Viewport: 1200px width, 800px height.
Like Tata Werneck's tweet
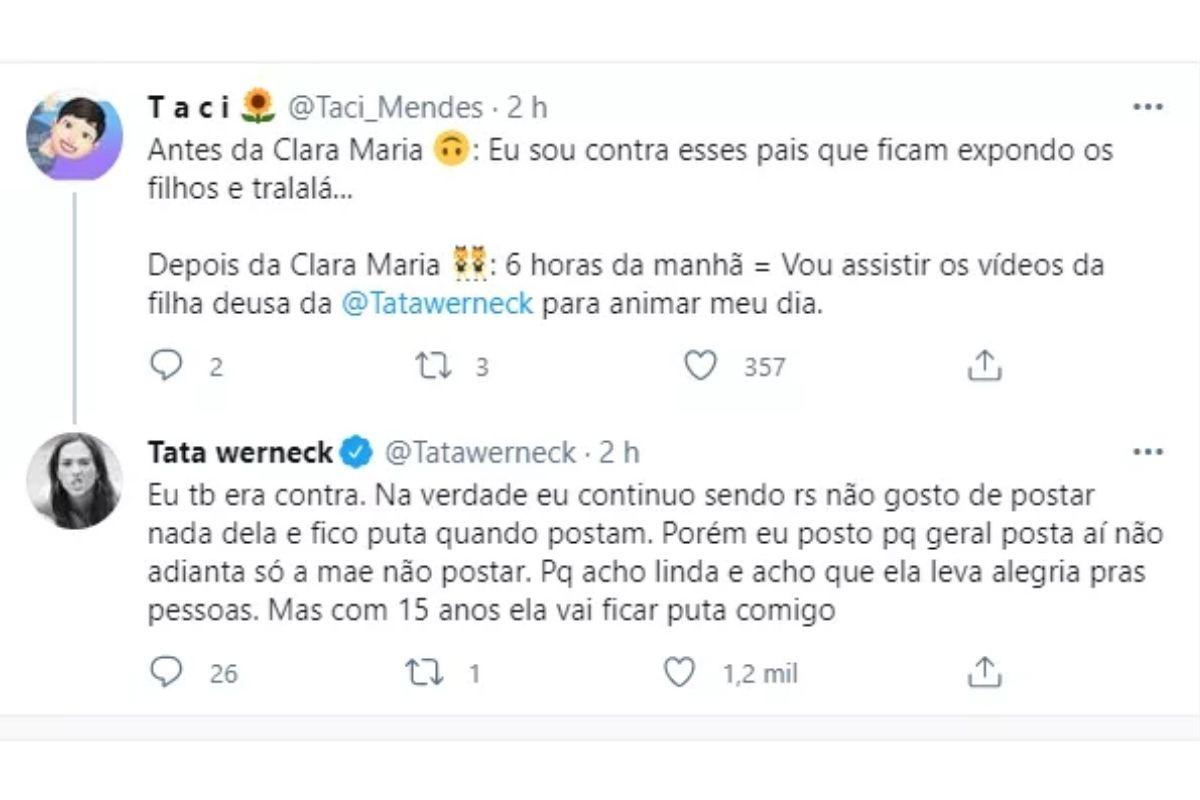point(680,673)
